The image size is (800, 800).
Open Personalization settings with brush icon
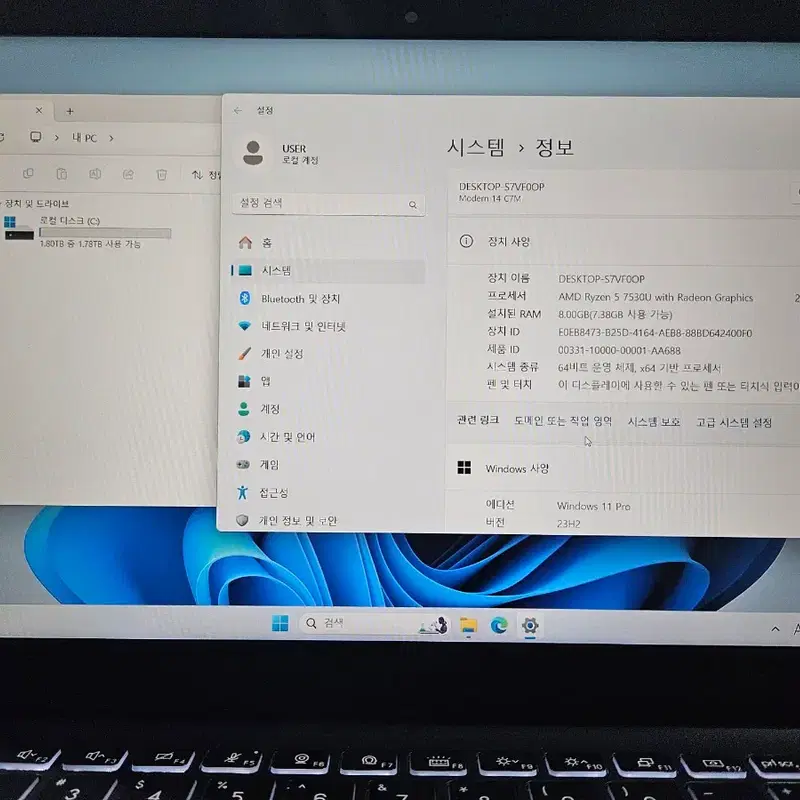coord(328,354)
